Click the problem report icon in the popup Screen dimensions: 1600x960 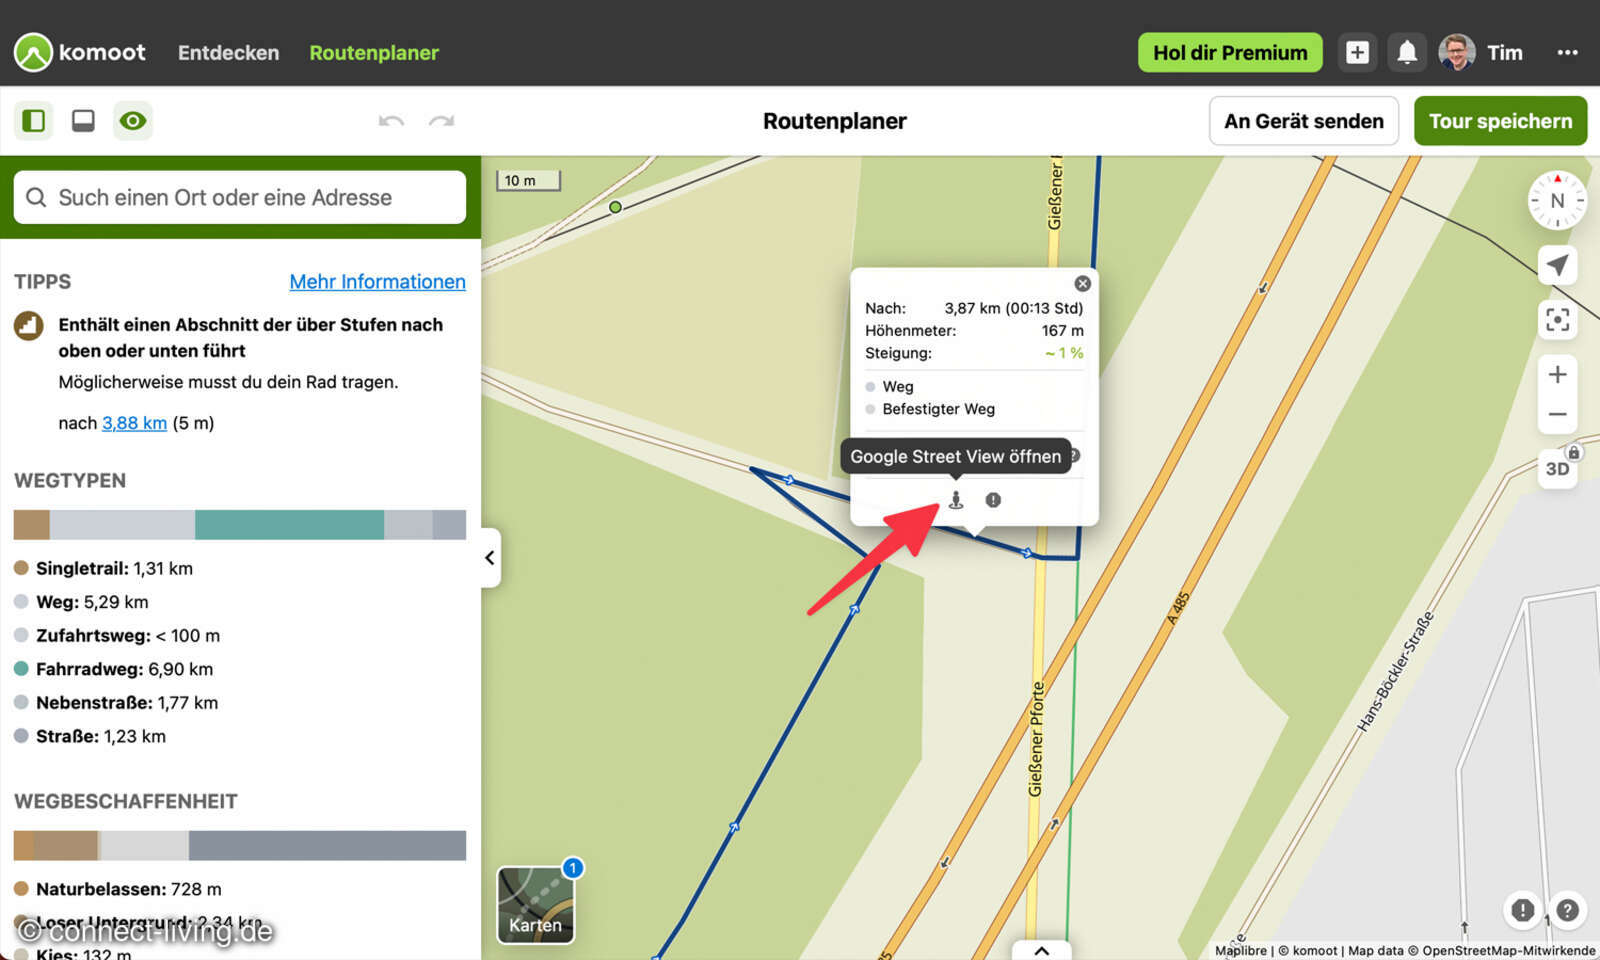[992, 500]
